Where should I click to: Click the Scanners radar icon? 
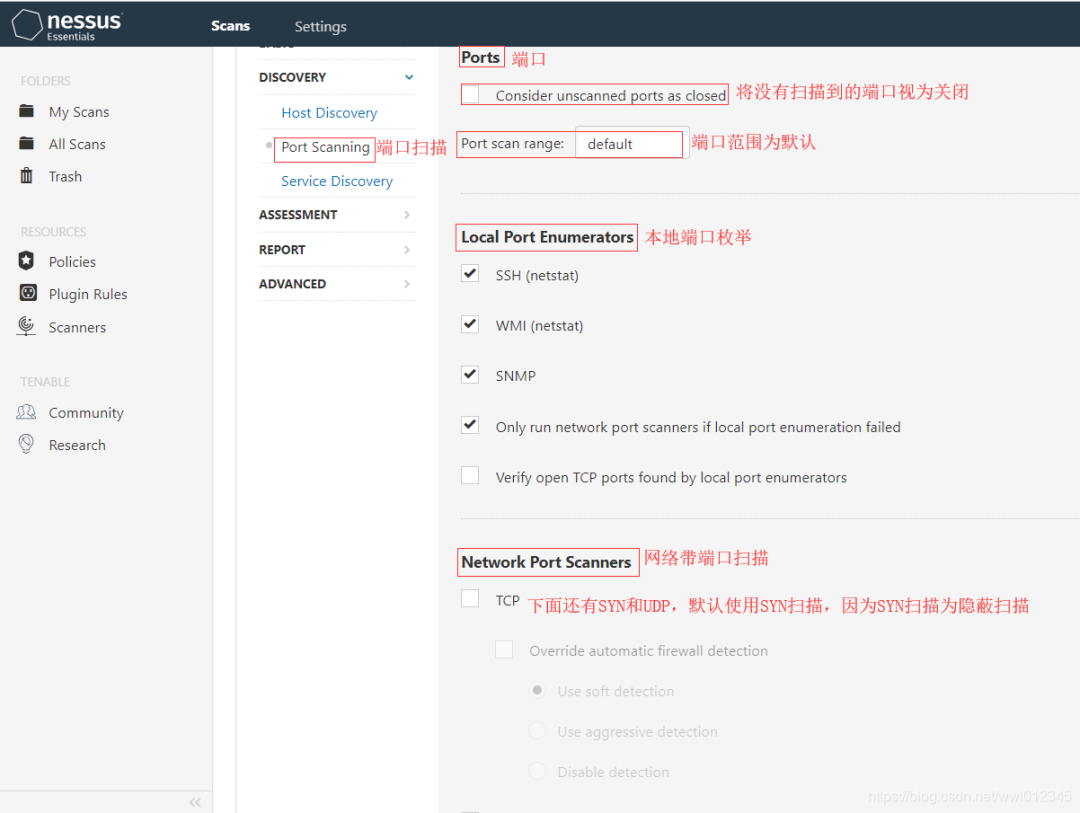tap(26, 326)
